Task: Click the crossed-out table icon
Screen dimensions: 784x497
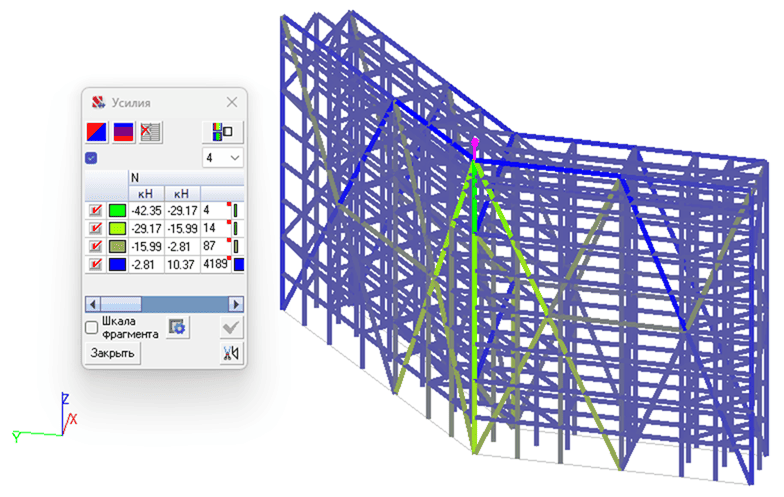Action: (150, 131)
